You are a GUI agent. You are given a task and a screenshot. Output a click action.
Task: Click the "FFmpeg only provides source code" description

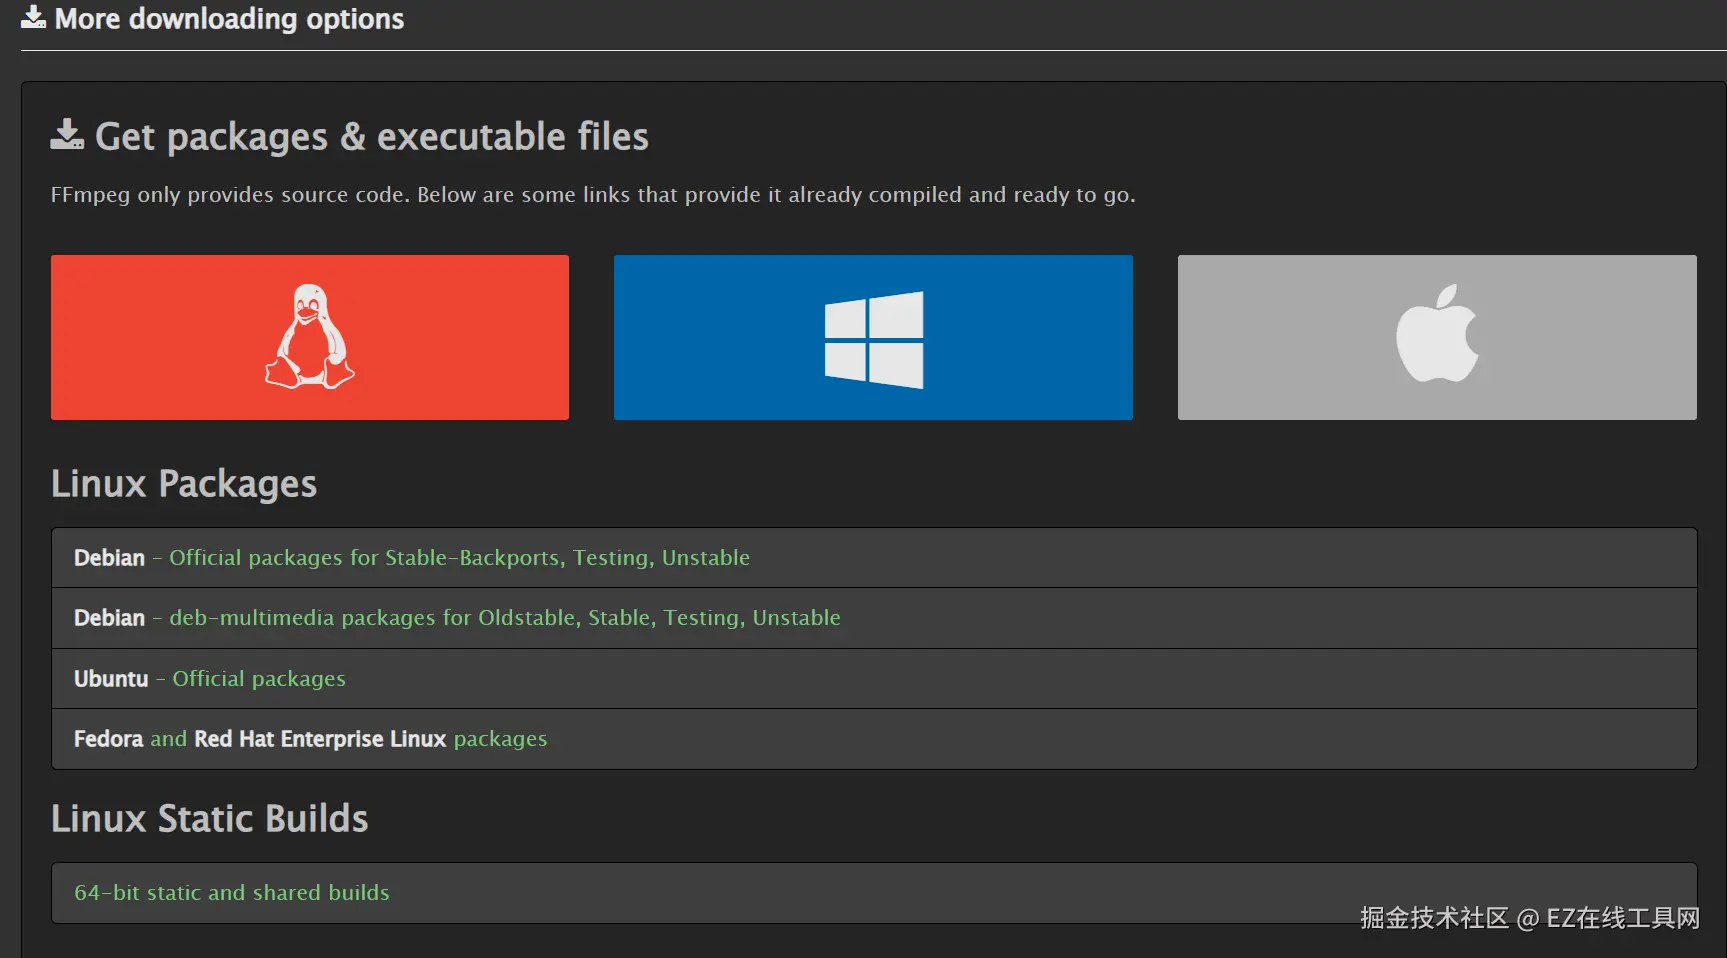593,195
